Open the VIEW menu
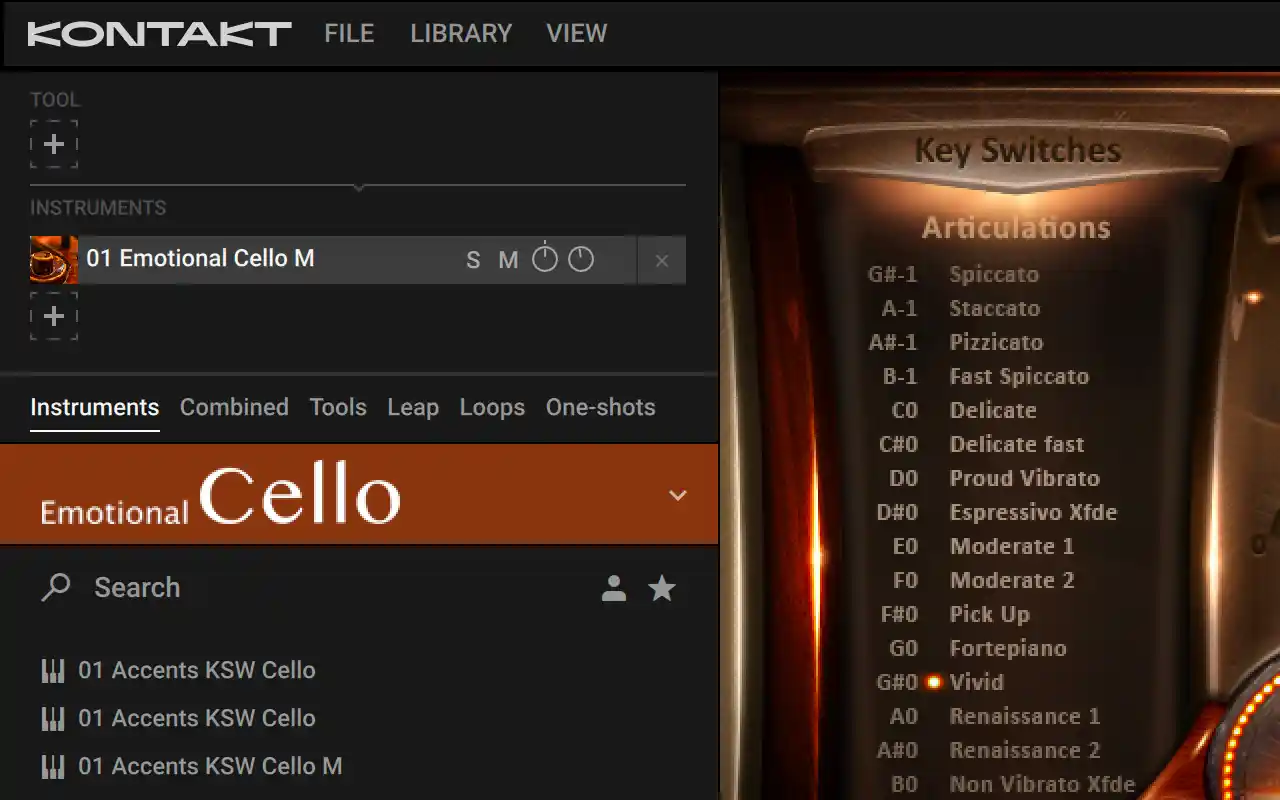Screen dimensions: 1280x800 (577, 33)
